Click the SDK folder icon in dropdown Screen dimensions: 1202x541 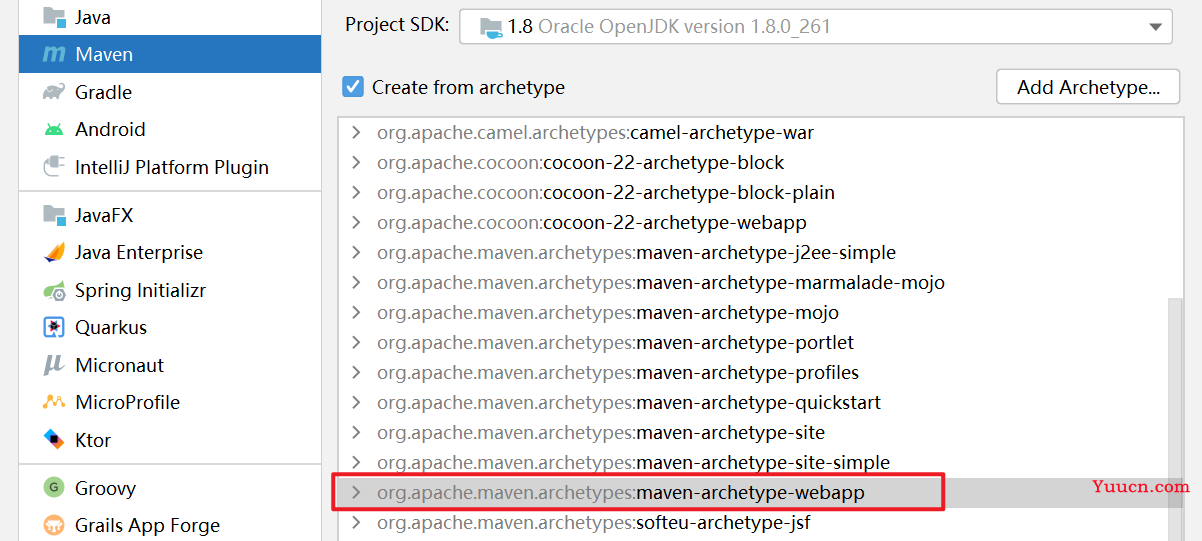[x=489, y=27]
